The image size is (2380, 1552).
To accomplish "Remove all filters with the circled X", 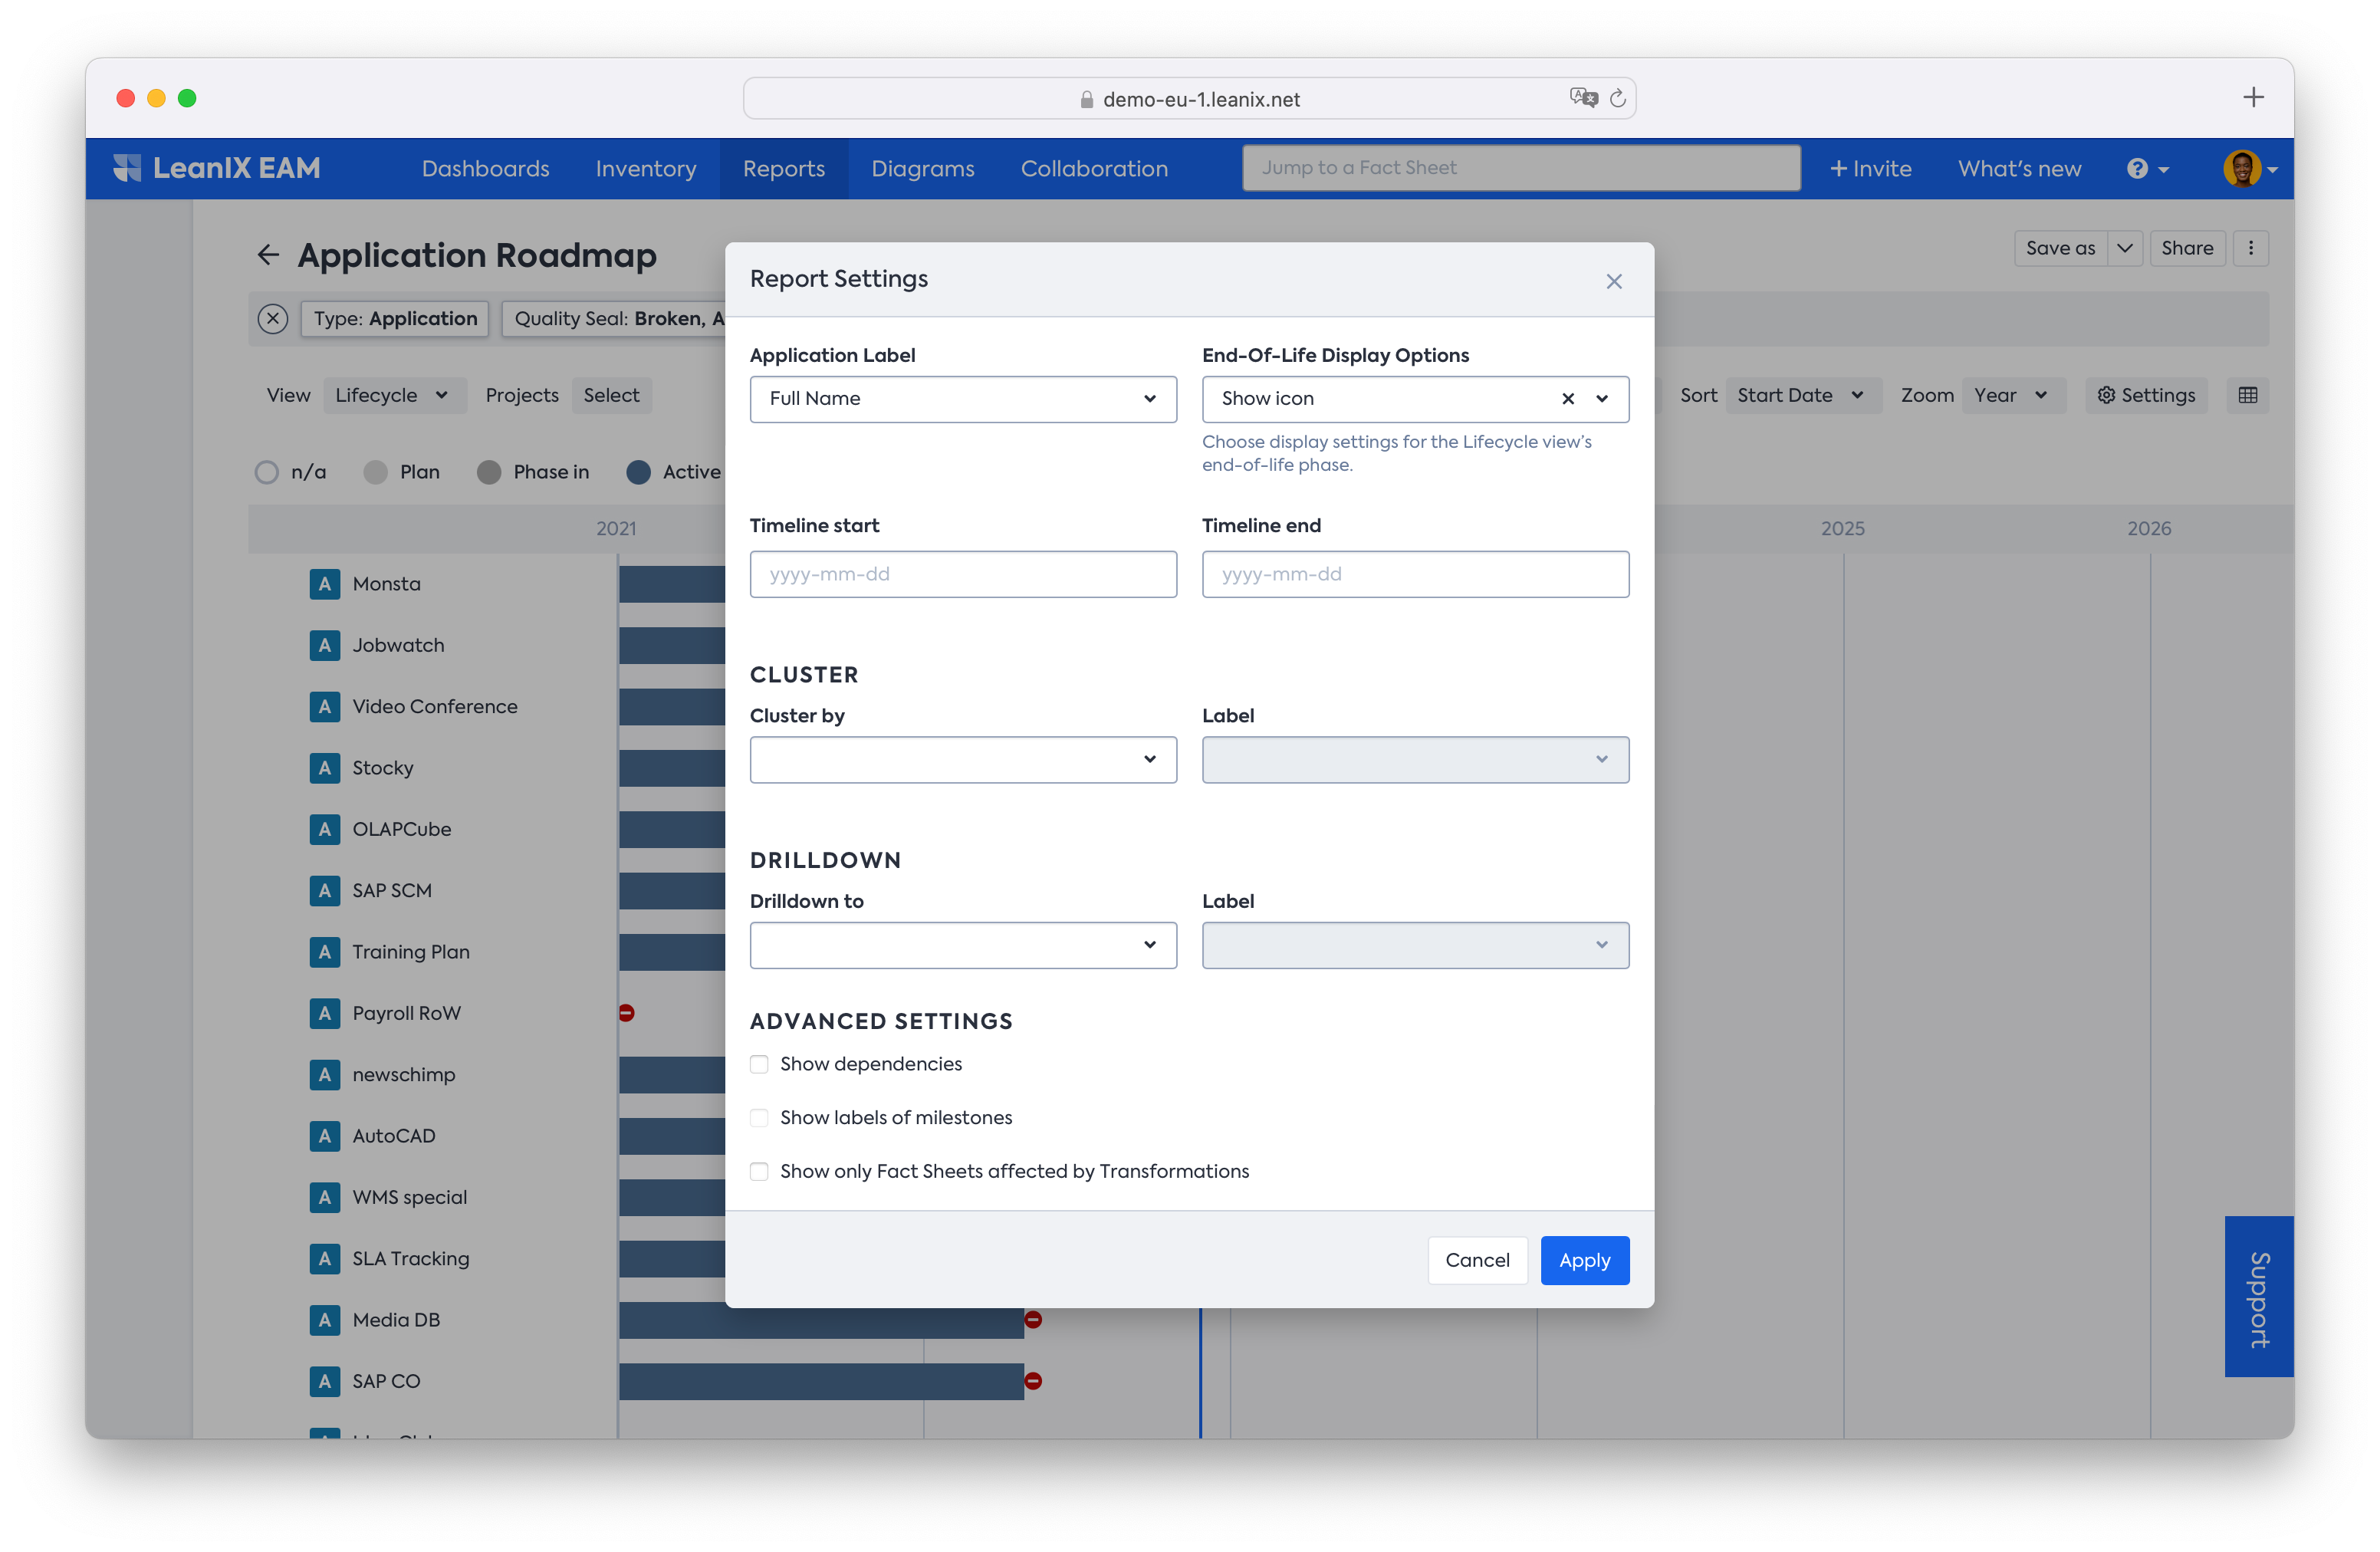I will (272, 318).
